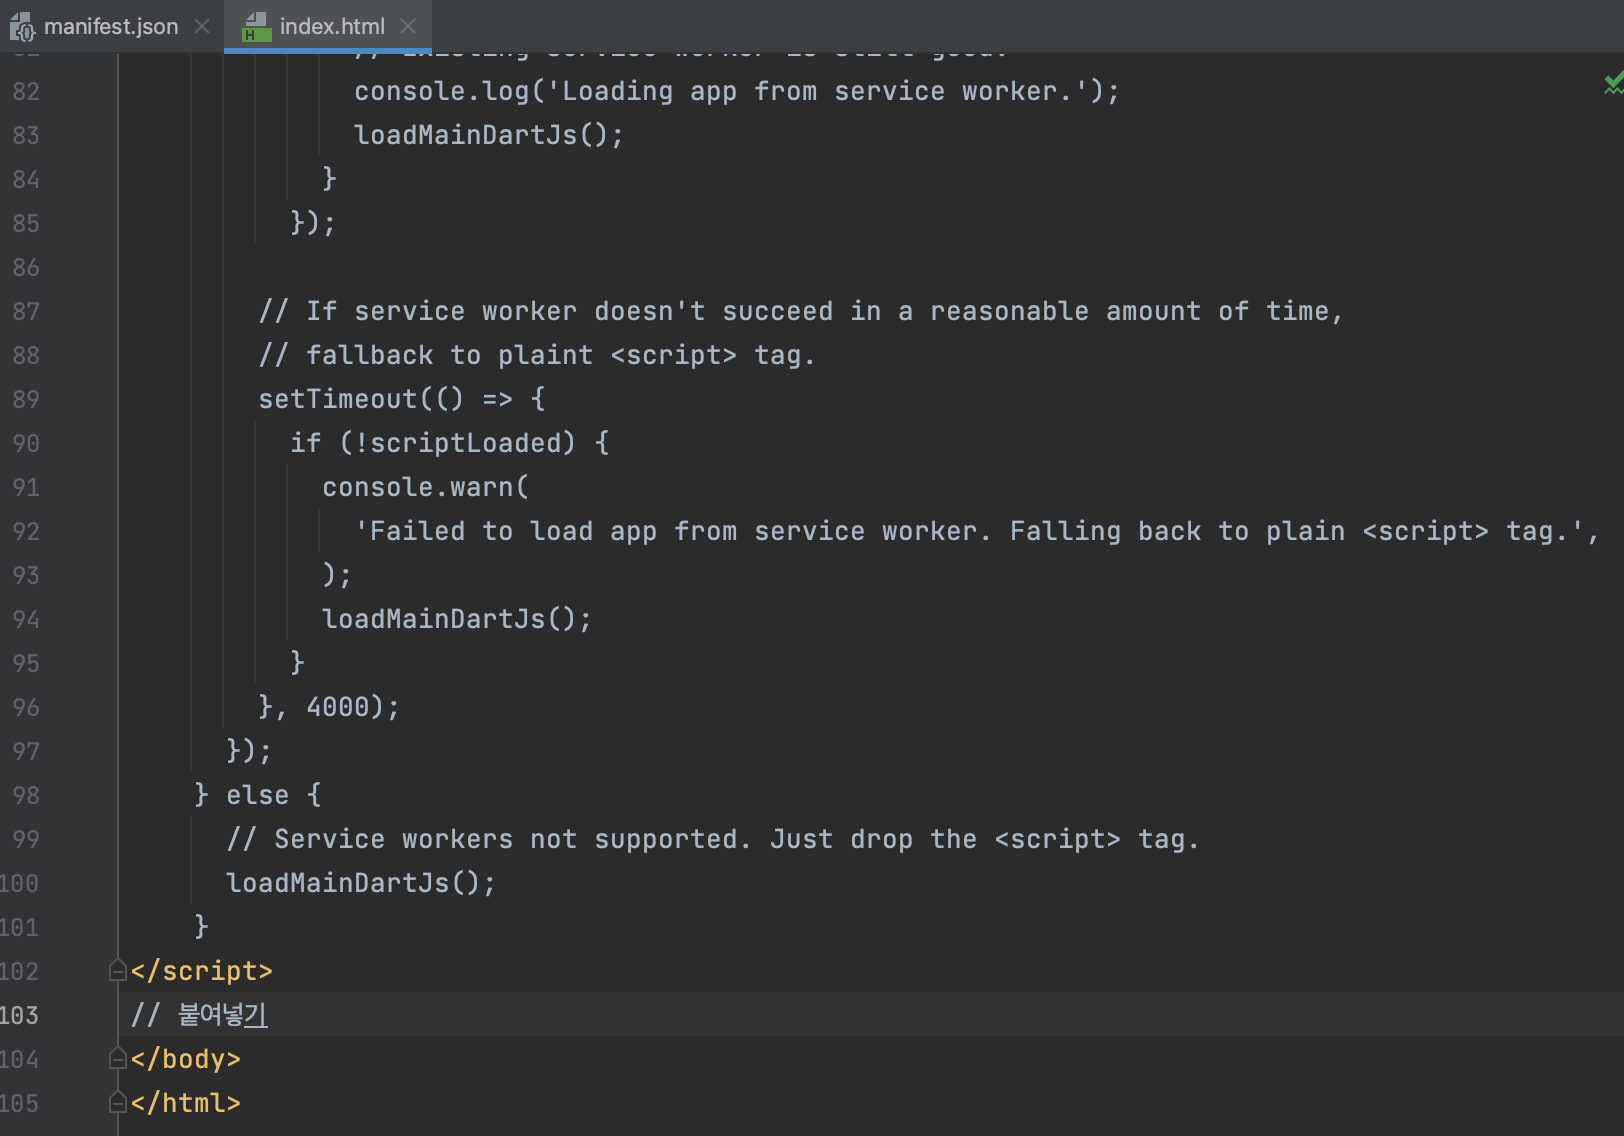1624x1136 pixels.
Task: Click line number 82 in the gutter
Action: [x=26, y=91]
